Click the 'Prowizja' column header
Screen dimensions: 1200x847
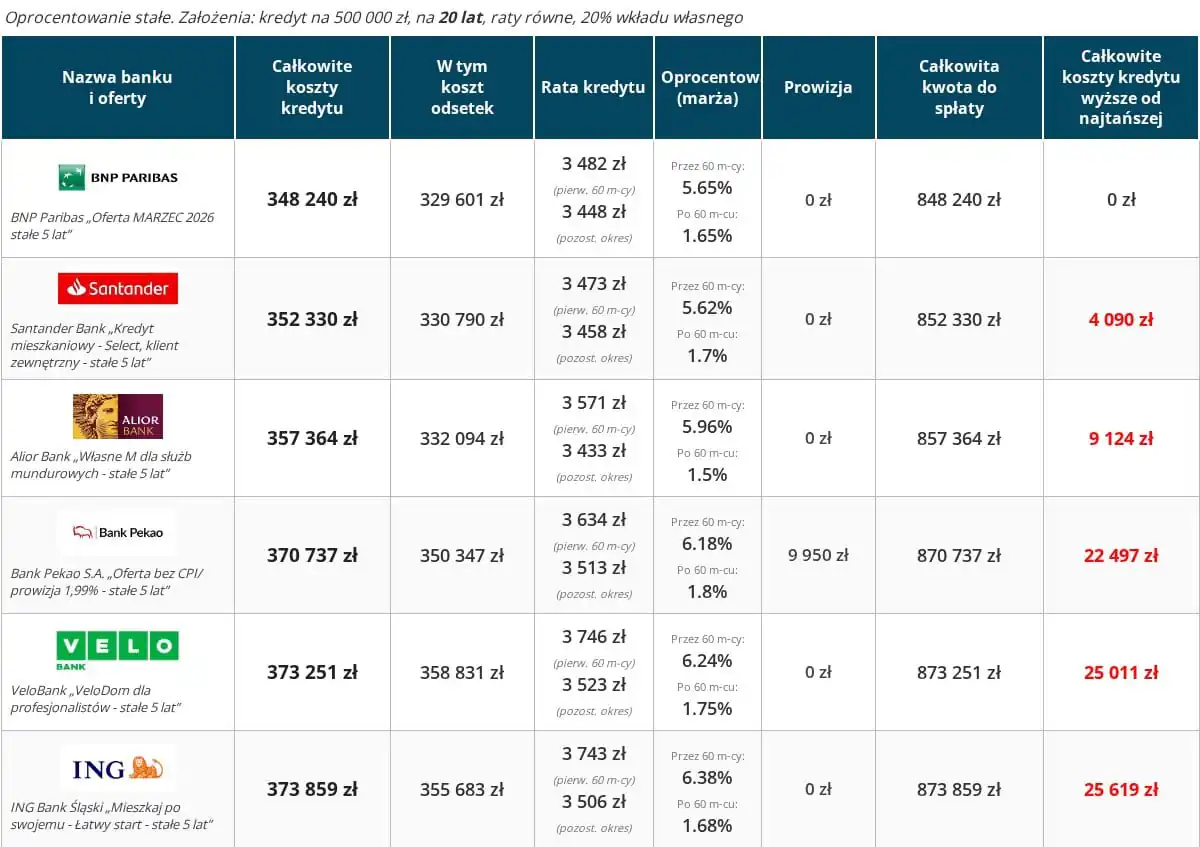(x=818, y=87)
